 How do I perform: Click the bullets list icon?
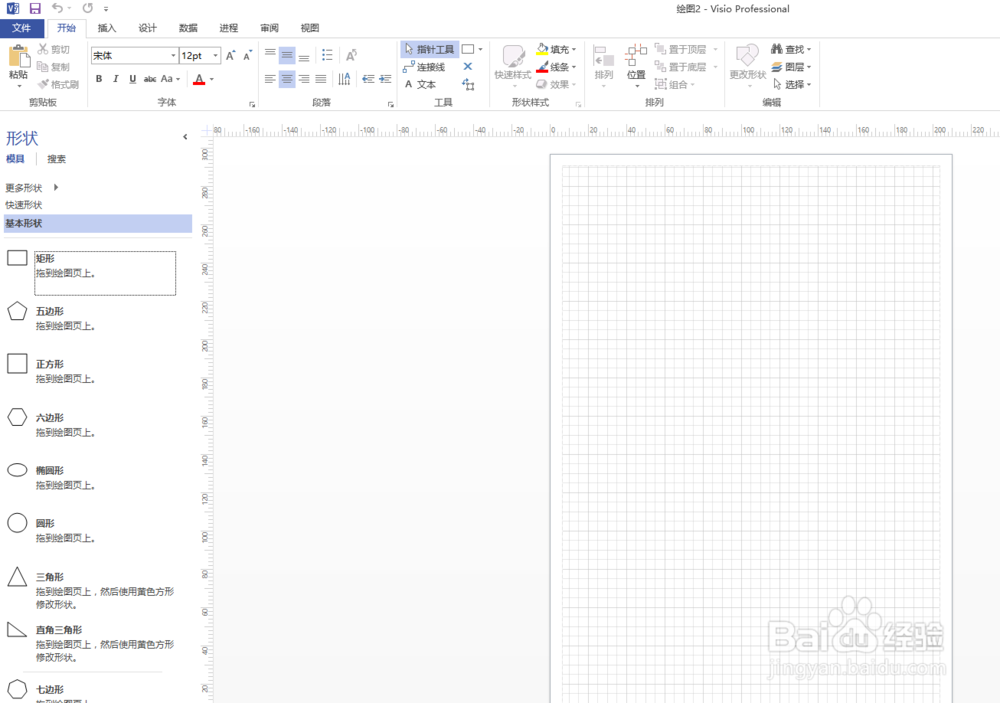pos(327,56)
